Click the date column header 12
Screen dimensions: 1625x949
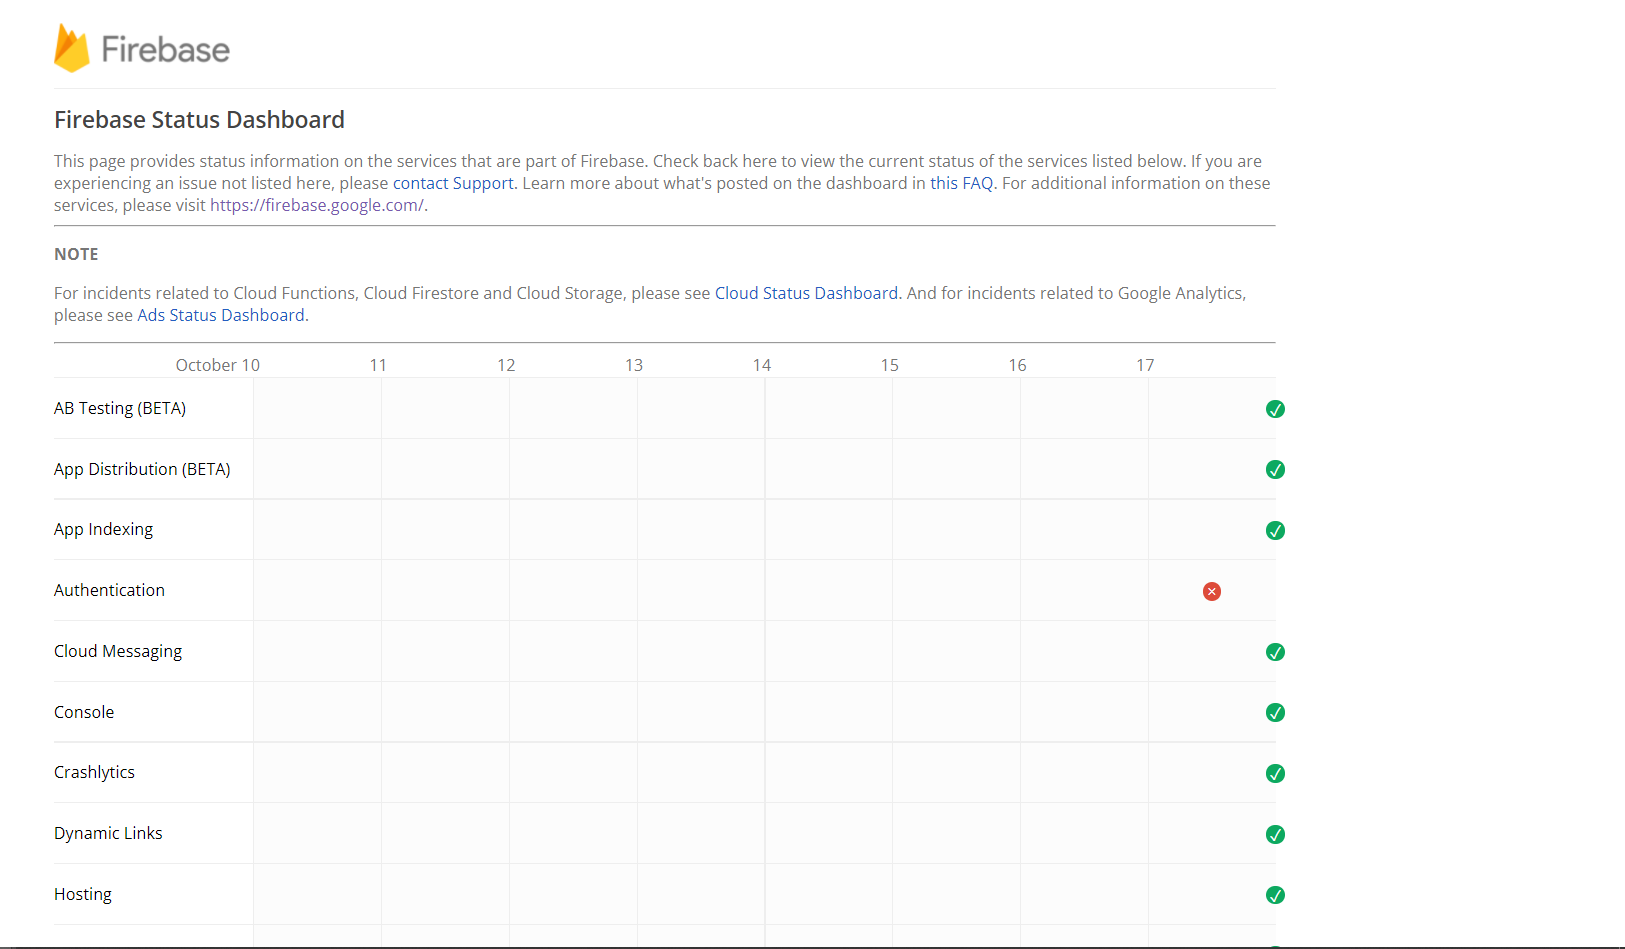(x=506, y=365)
